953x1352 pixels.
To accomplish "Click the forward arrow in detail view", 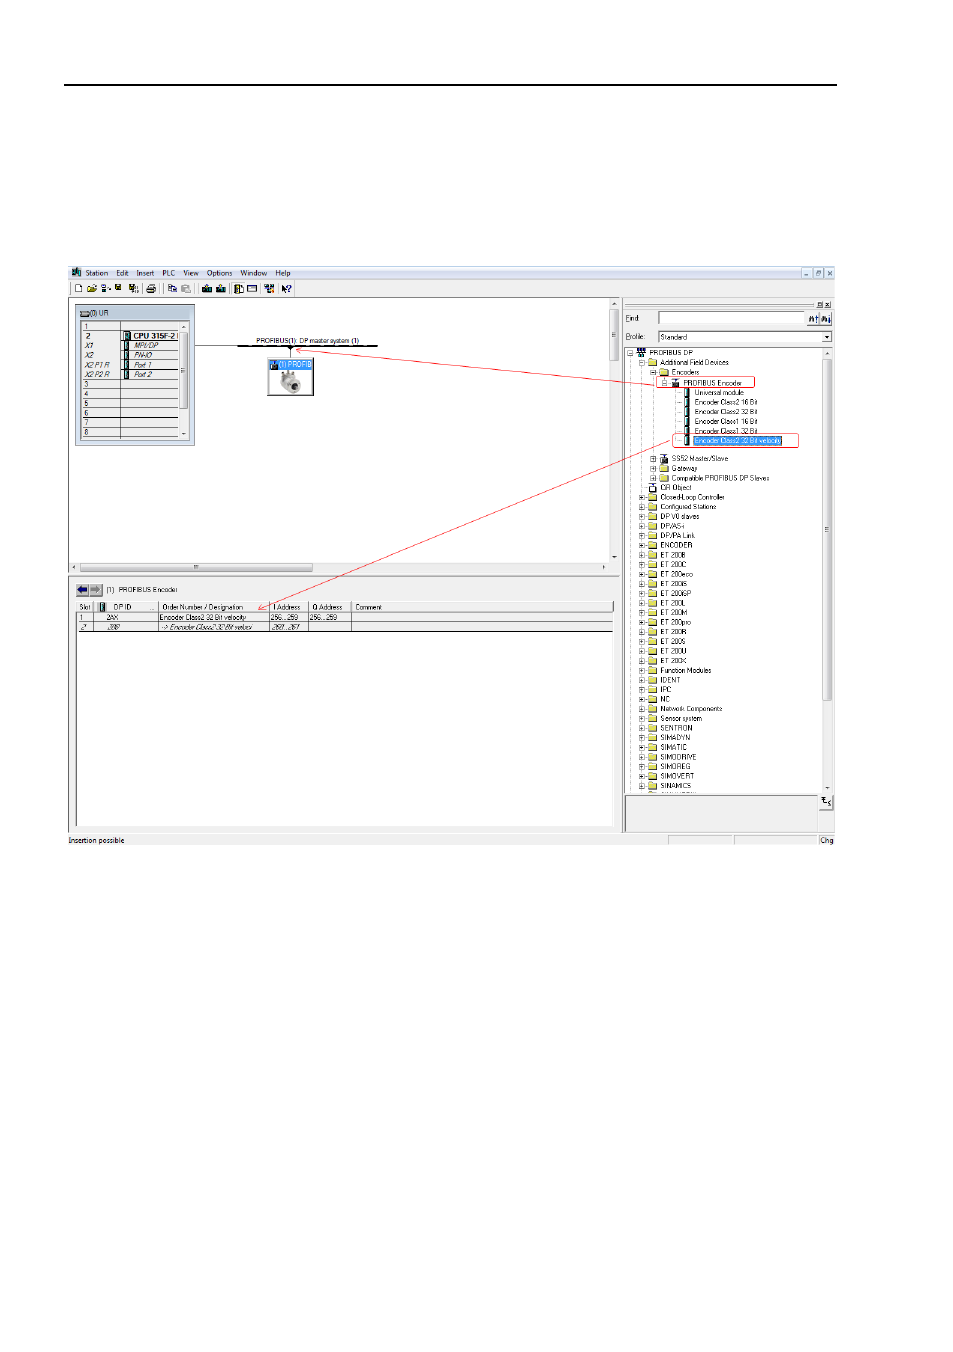I will (96, 590).
